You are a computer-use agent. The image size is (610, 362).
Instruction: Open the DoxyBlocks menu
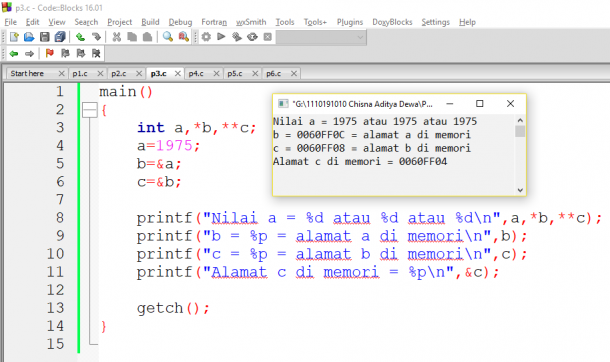point(392,22)
